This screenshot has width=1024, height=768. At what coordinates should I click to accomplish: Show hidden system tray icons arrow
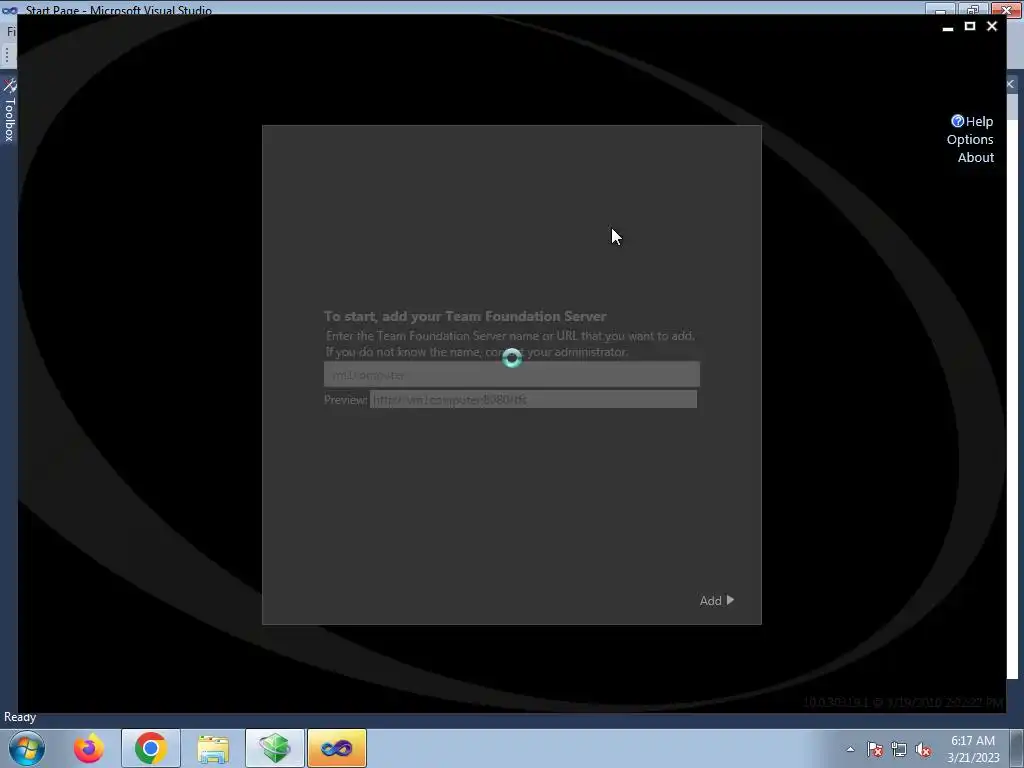tap(850, 749)
